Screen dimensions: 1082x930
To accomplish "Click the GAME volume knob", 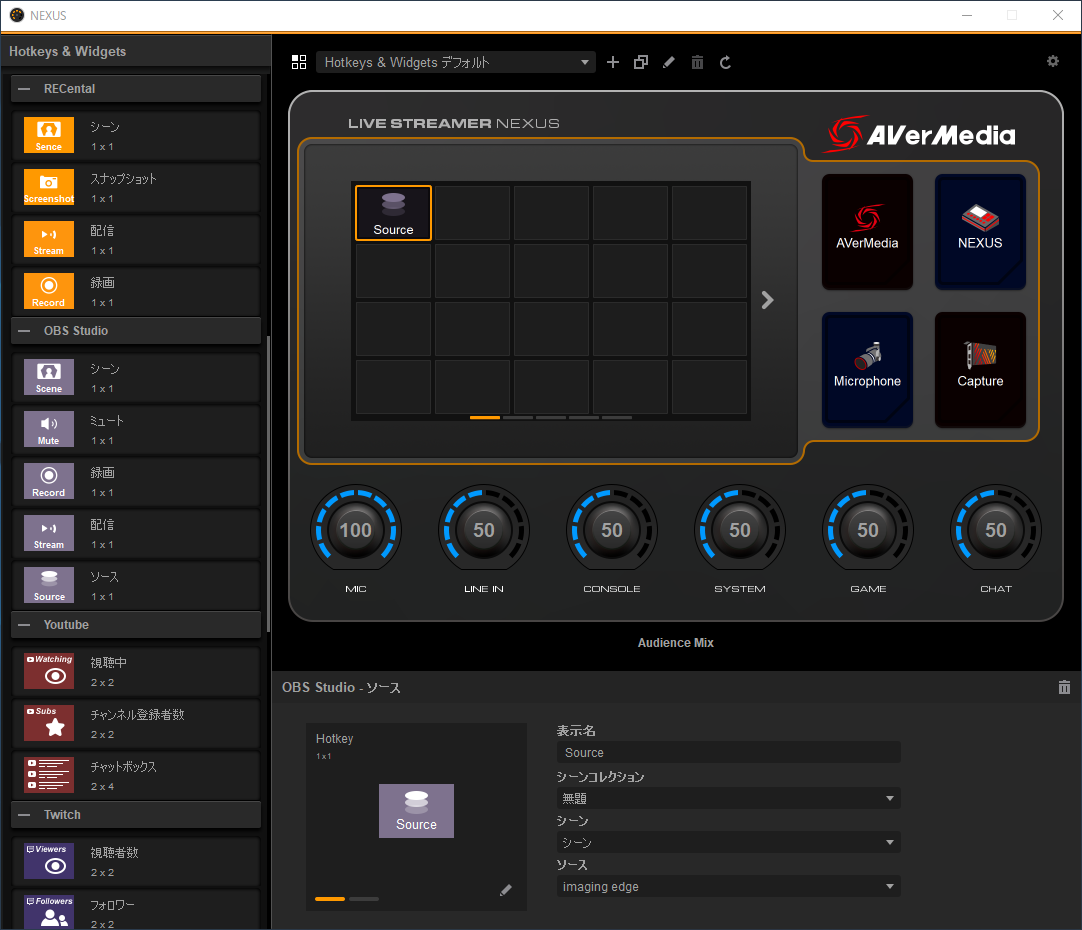I will click(x=868, y=530).
